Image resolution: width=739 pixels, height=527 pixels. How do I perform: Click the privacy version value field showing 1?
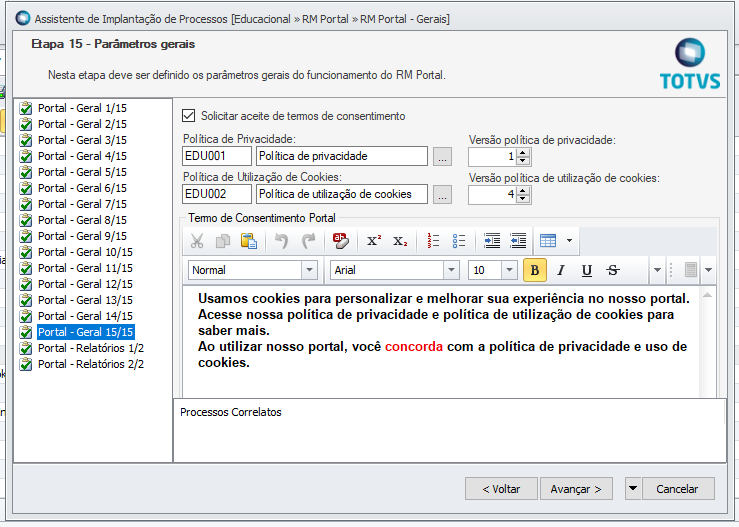point(493,156)
